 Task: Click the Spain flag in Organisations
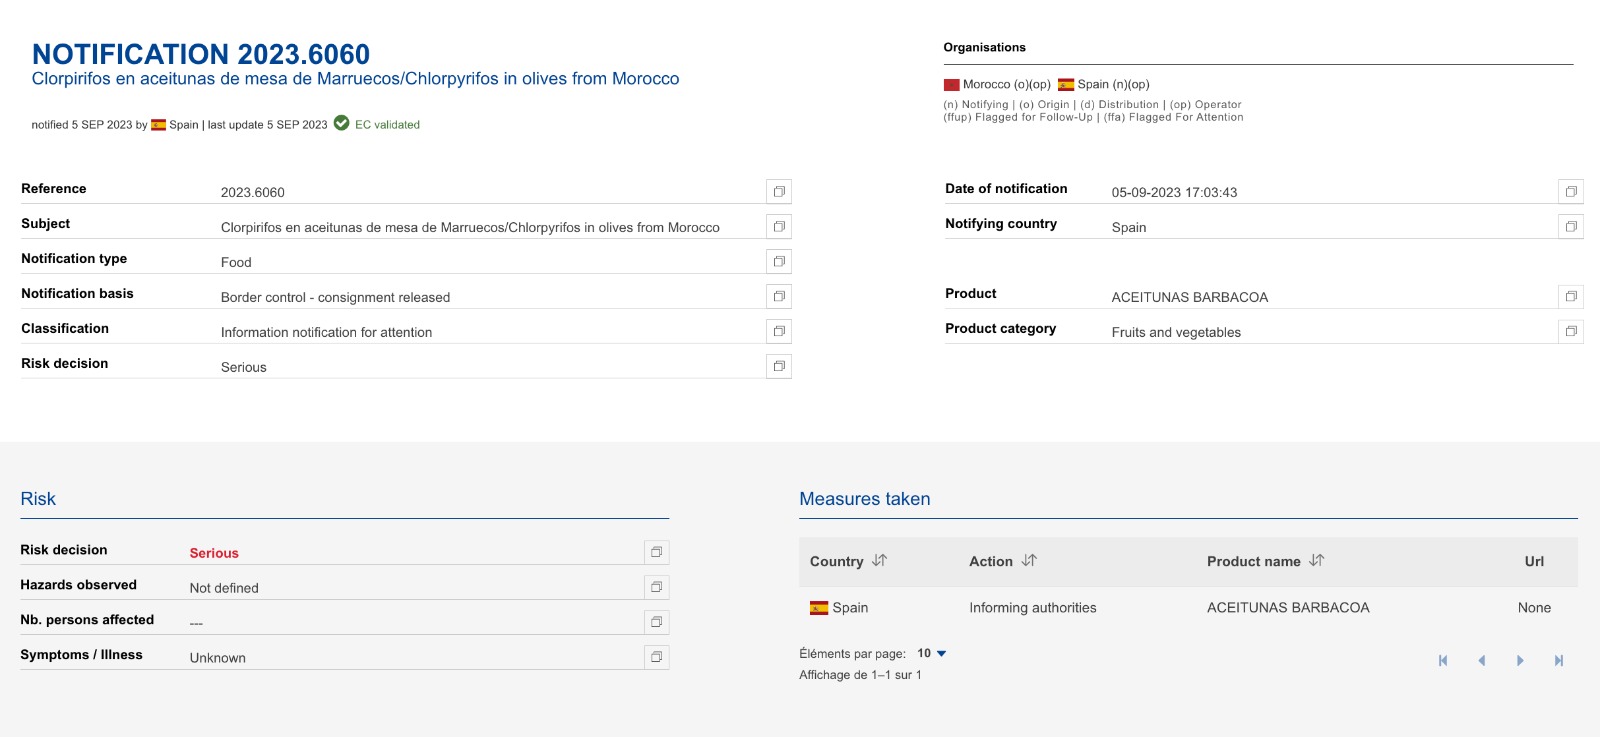click(x=1066, y=85)
